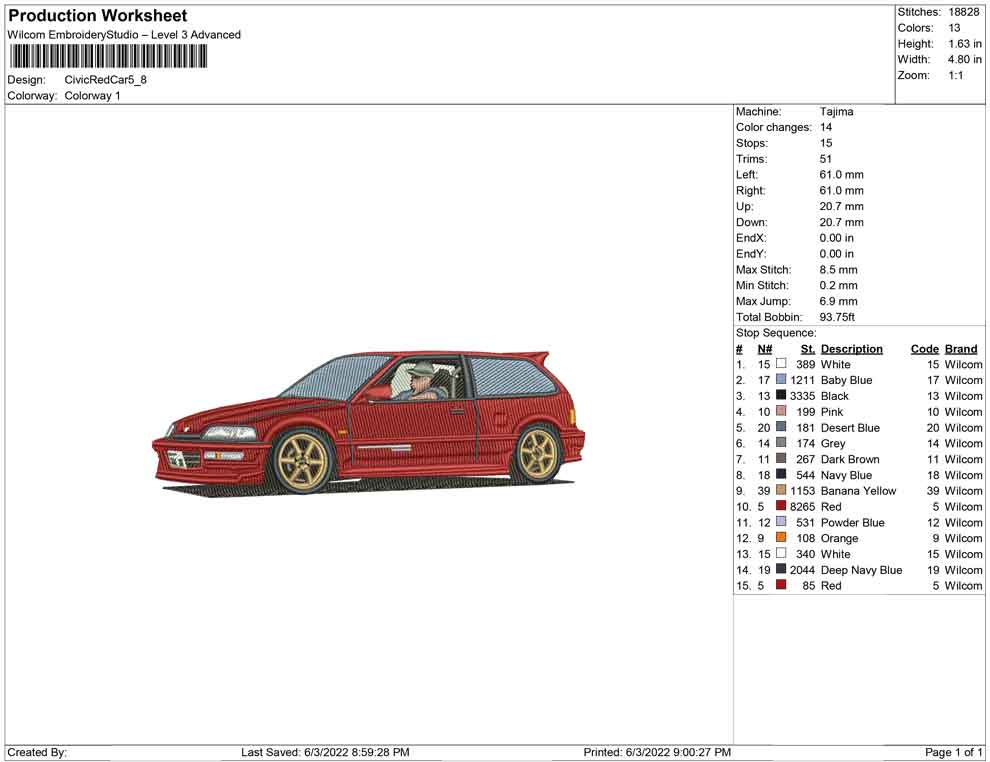Click the barcode under the worksheet title
The image size is (990, 762).
(x=107, y=57)
